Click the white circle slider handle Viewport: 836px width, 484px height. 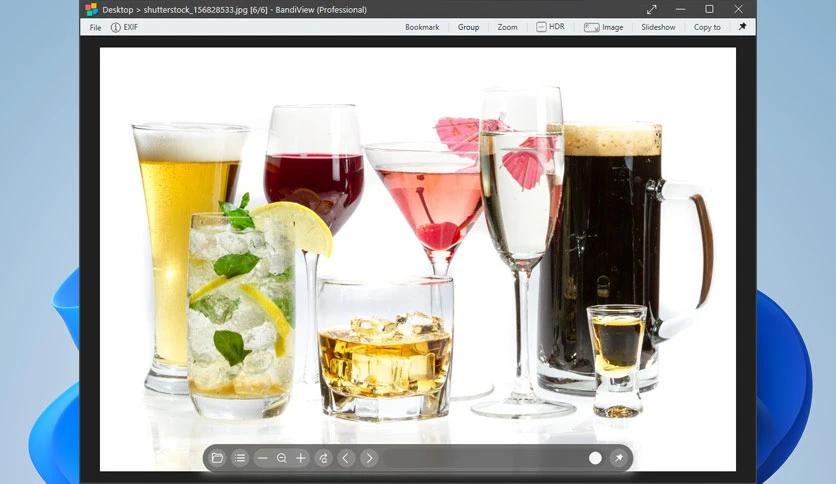pyautogui.click(x=596, y=458)
